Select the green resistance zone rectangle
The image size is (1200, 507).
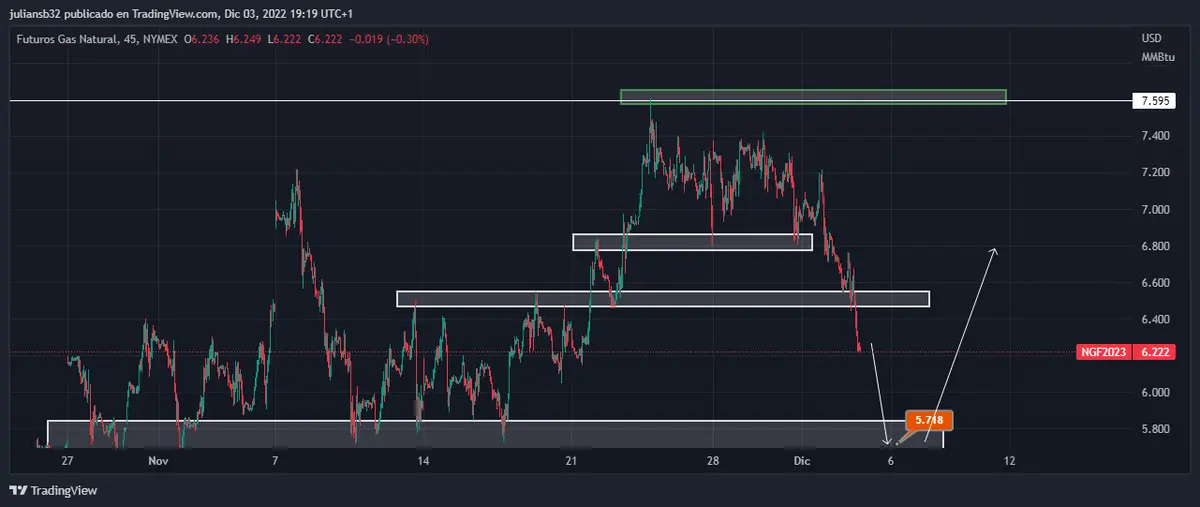812,97
